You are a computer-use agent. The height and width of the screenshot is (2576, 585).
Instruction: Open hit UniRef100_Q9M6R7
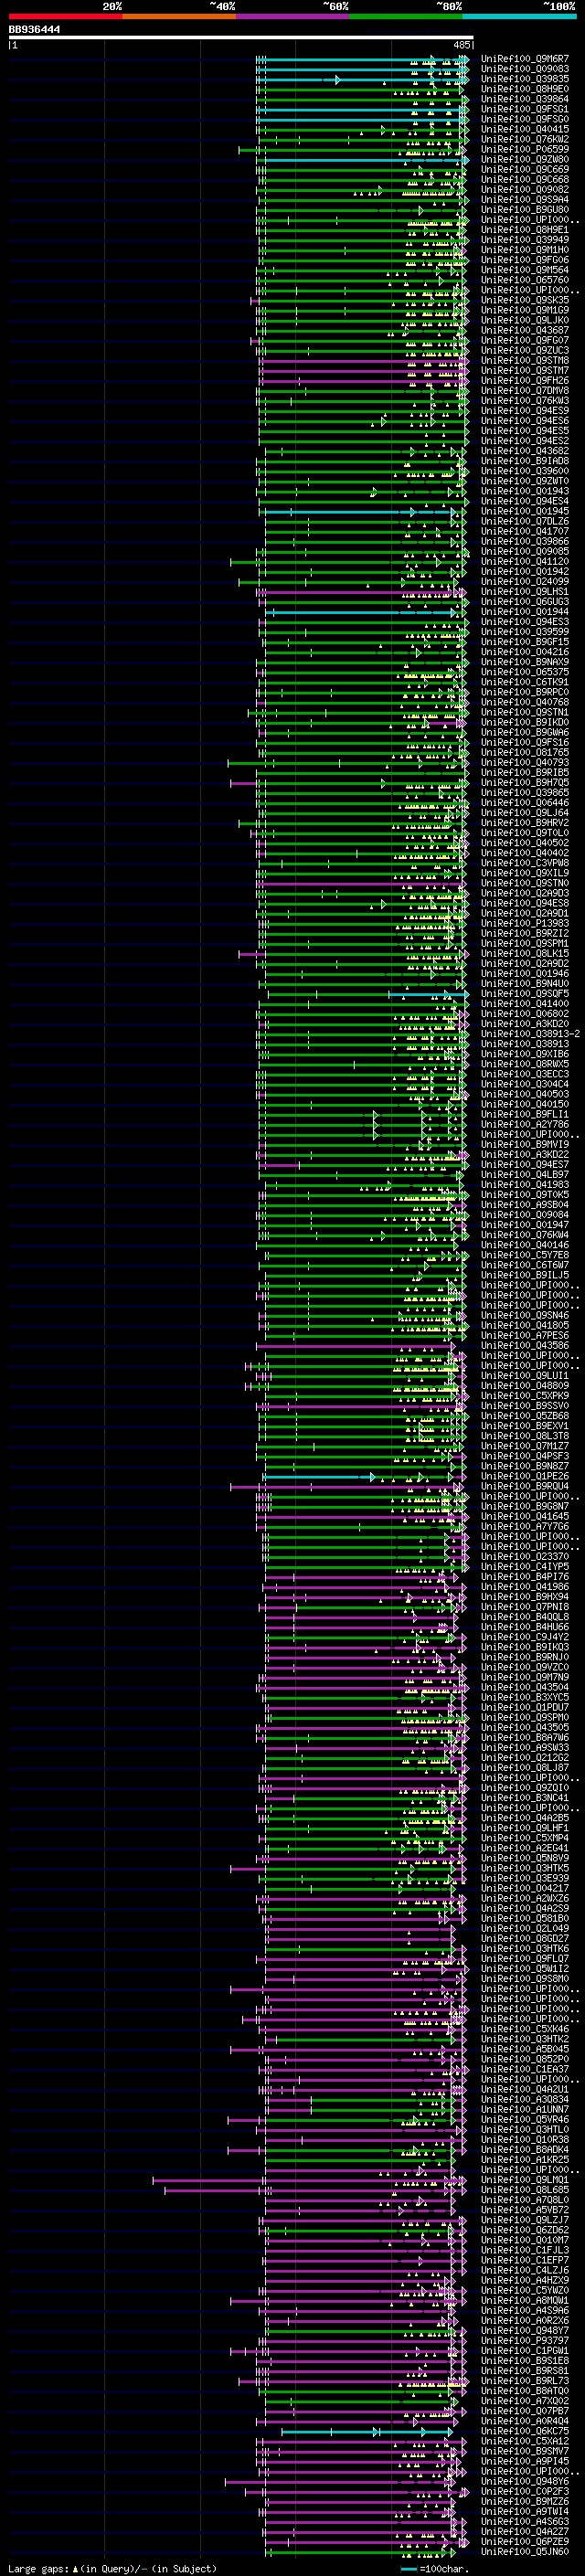point(525,59)
